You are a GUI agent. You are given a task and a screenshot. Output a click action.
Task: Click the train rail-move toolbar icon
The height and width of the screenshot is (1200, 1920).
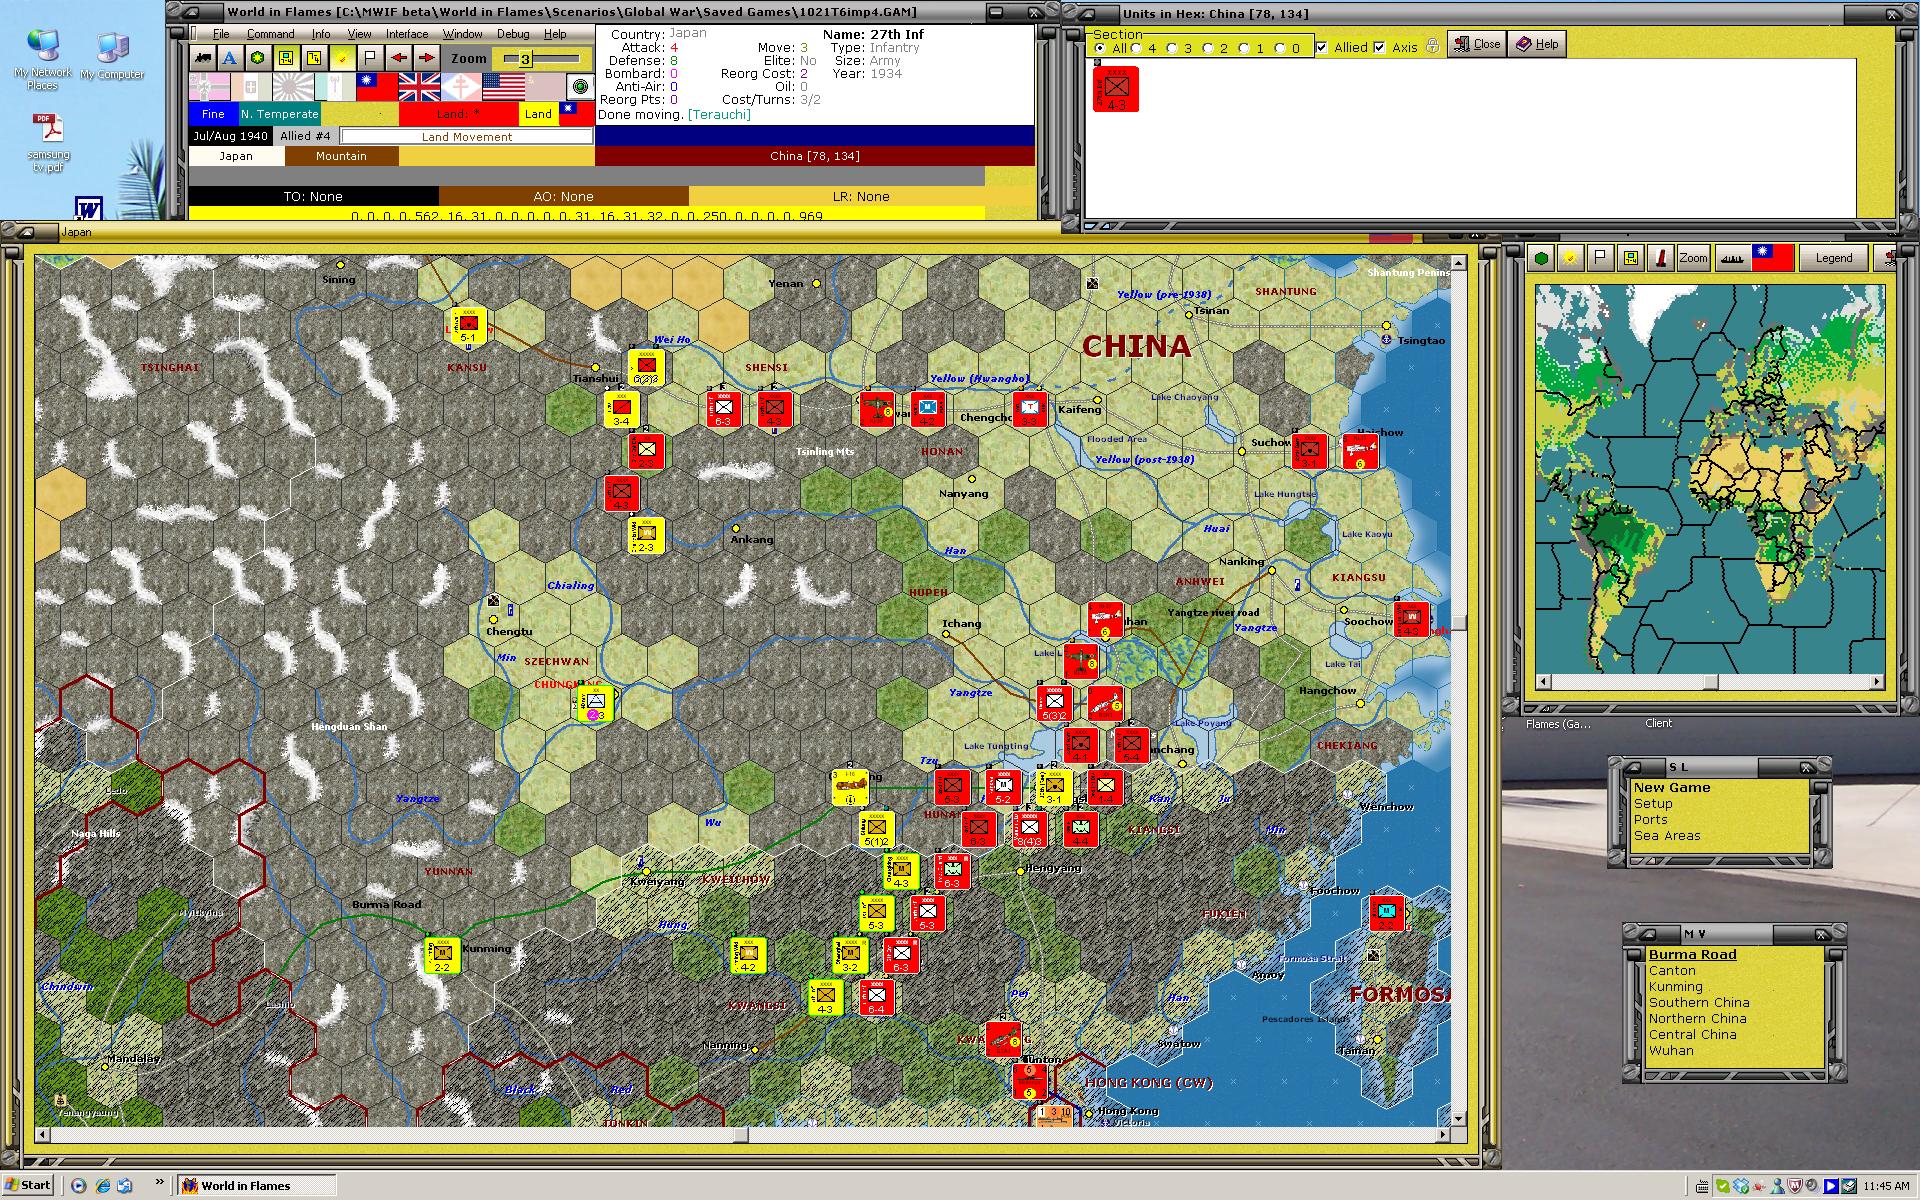click(x=203, y=58)
